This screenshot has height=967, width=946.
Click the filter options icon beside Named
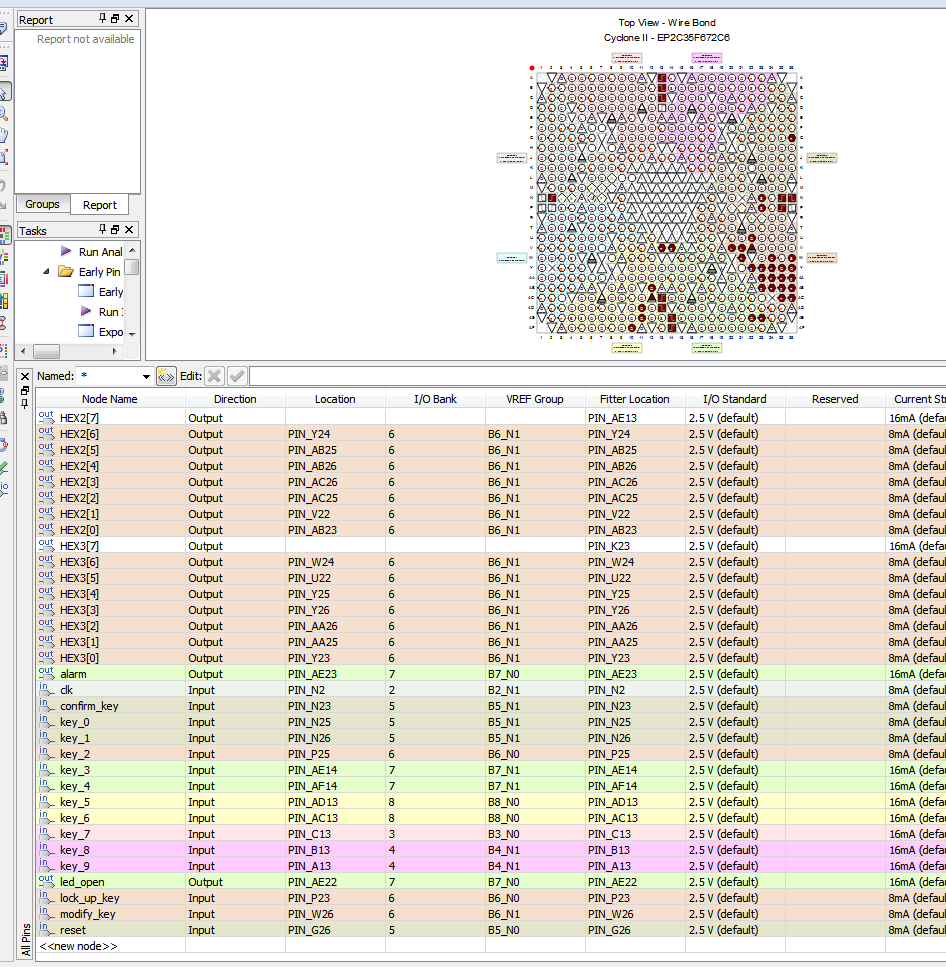166,376
